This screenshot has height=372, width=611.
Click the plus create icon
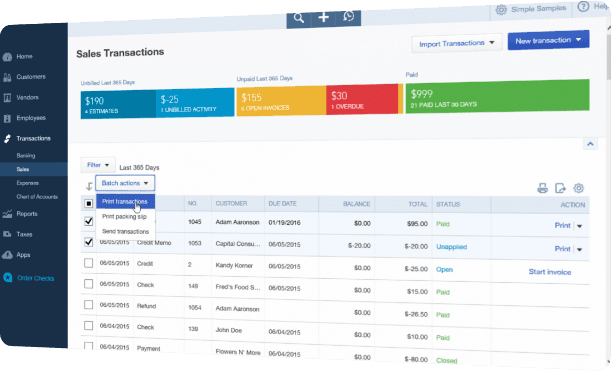point(323,17)
